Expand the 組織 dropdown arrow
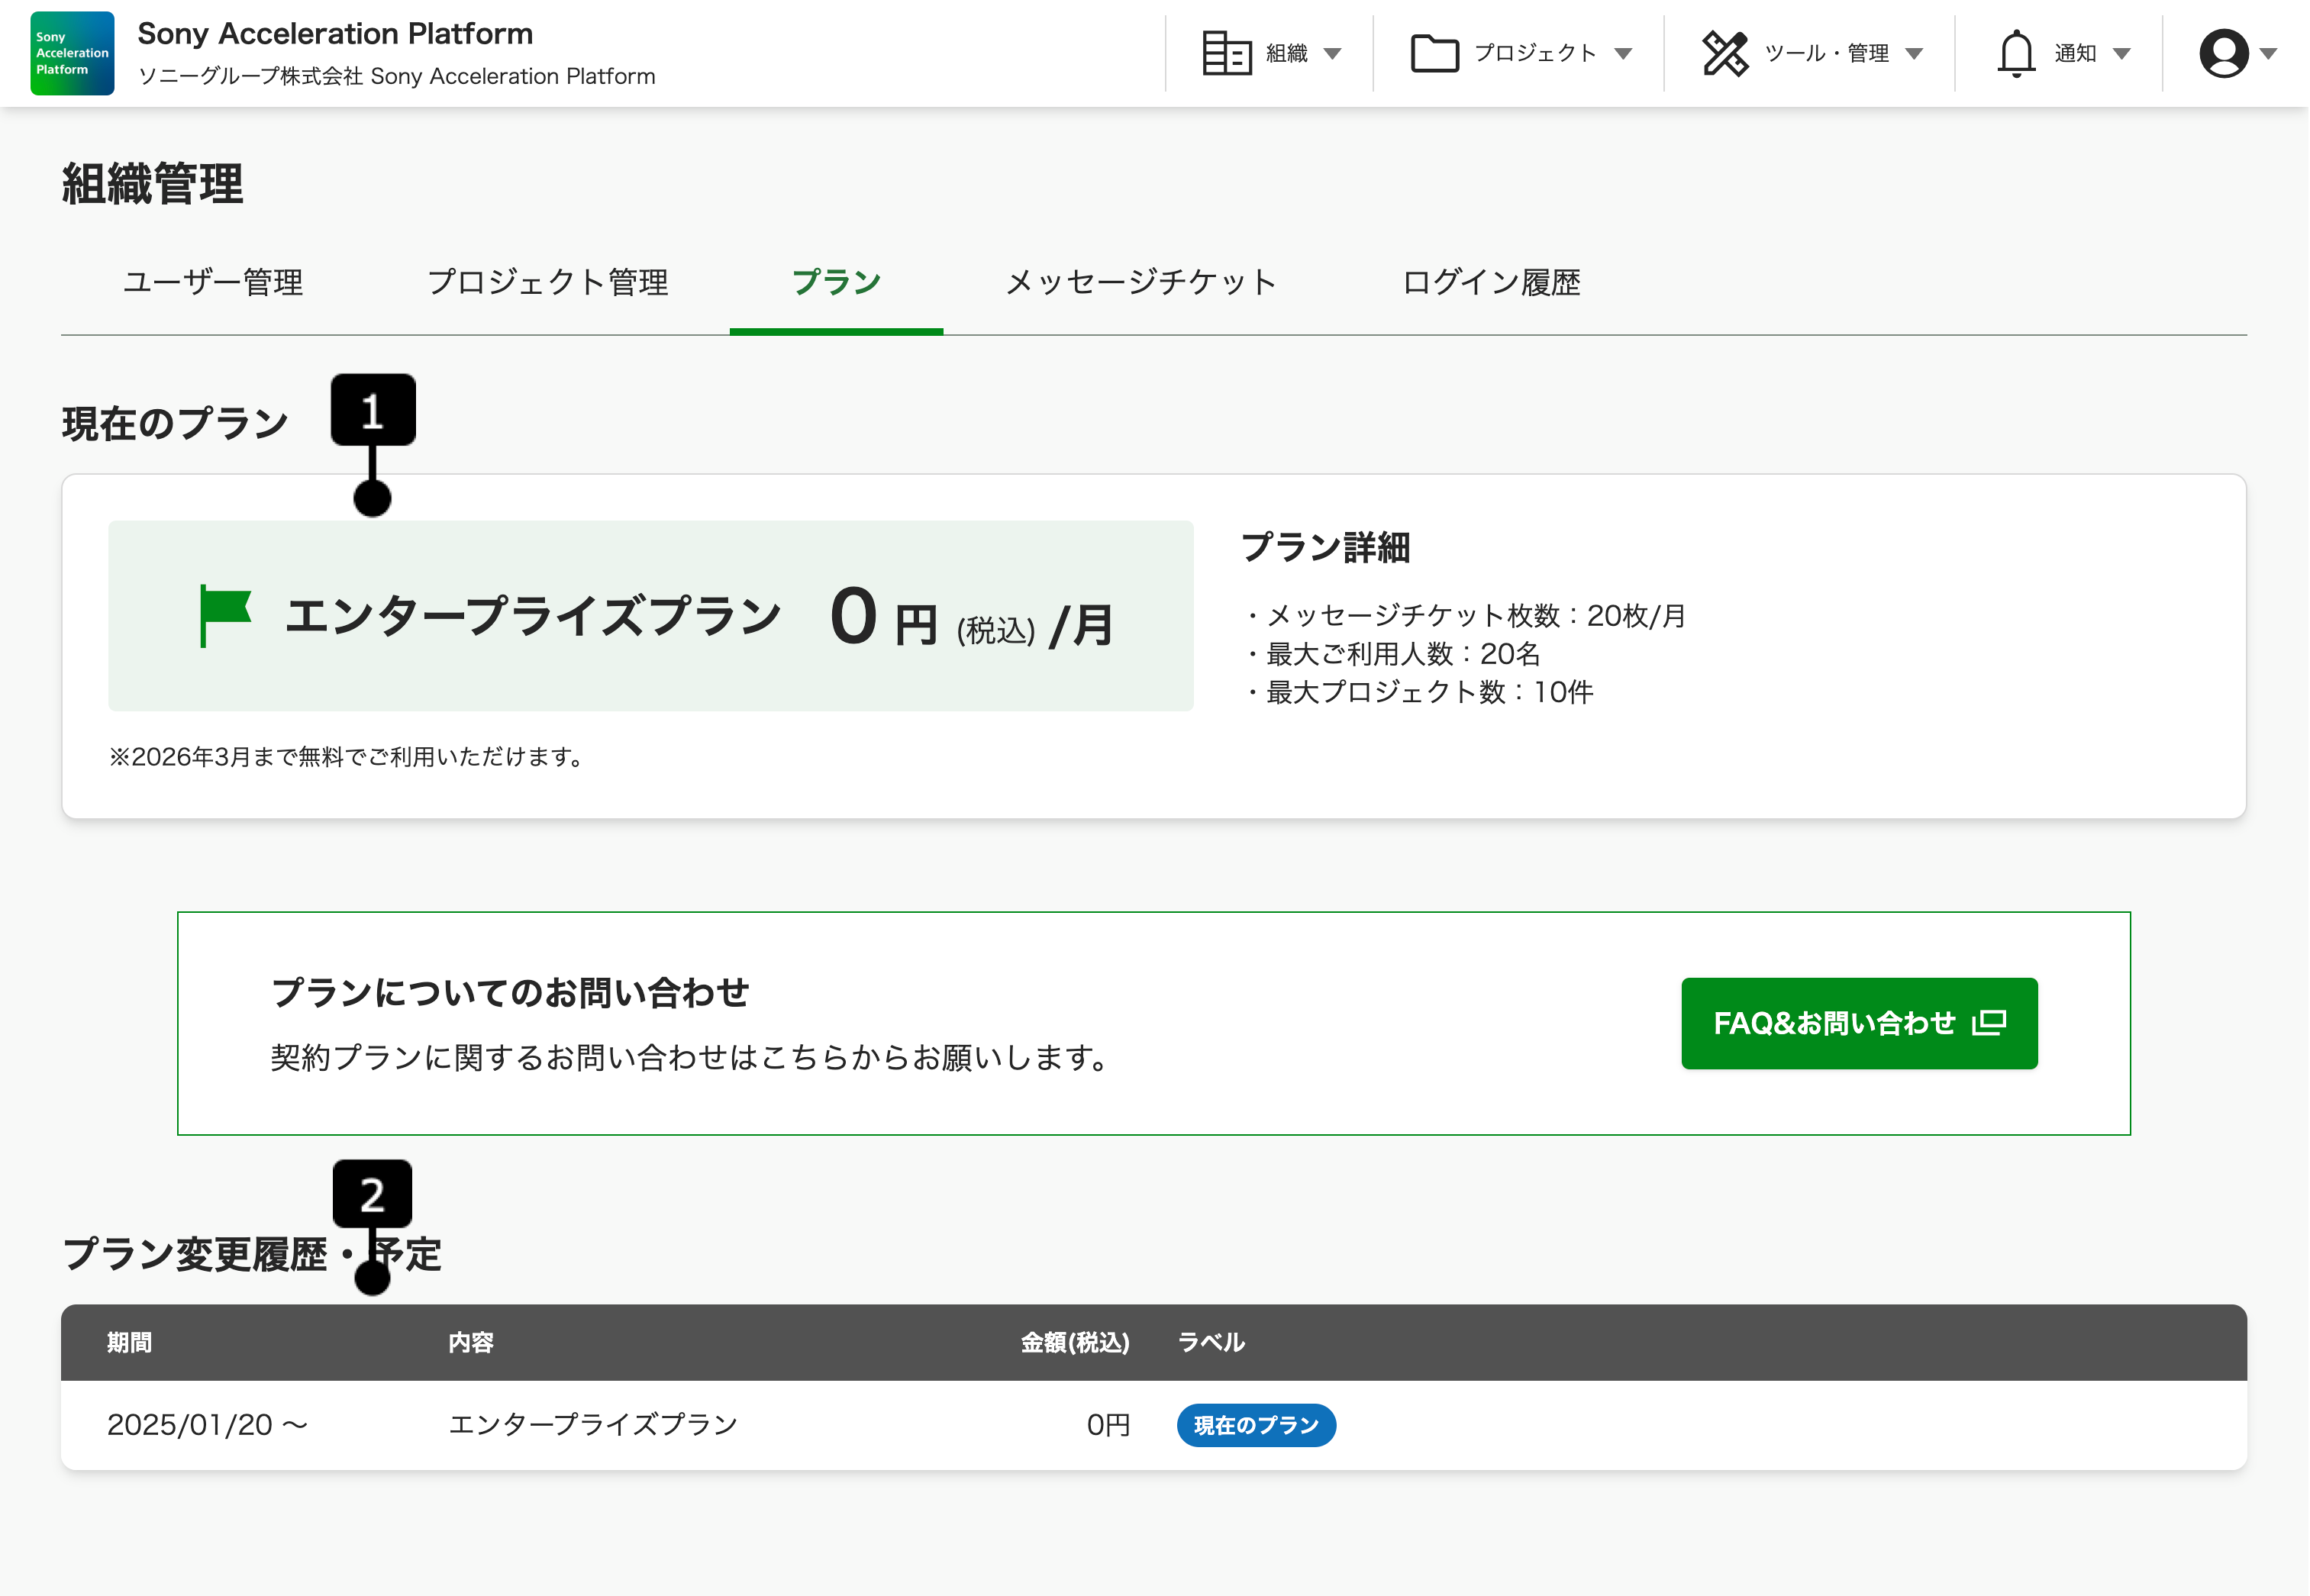This screenshot has width=2310, height=1596. click(x=1332, y=54)
